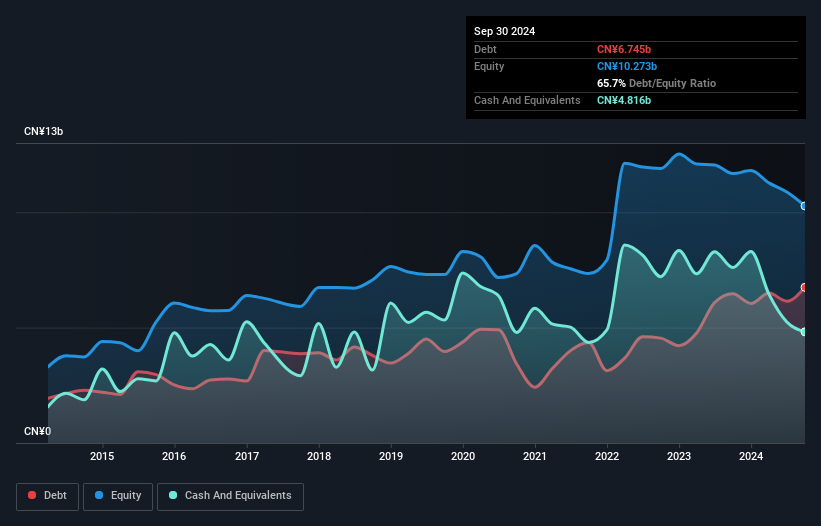Click the 2020 x-axis label
The image size is (821, 526).
coord(463,456)
